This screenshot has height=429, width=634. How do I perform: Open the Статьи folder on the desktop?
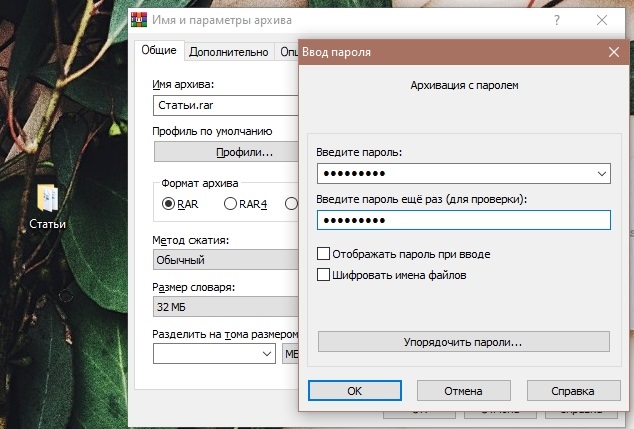[47, 204]
